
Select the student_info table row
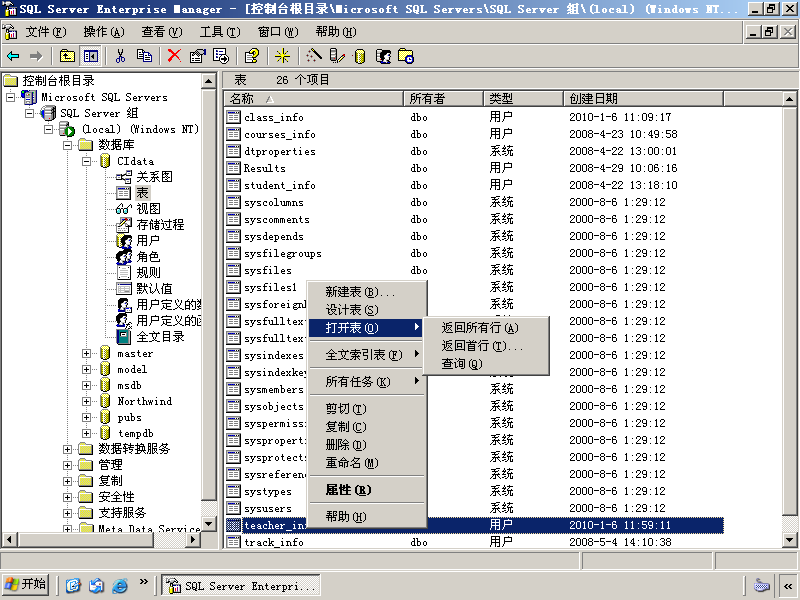click(474, 185)
